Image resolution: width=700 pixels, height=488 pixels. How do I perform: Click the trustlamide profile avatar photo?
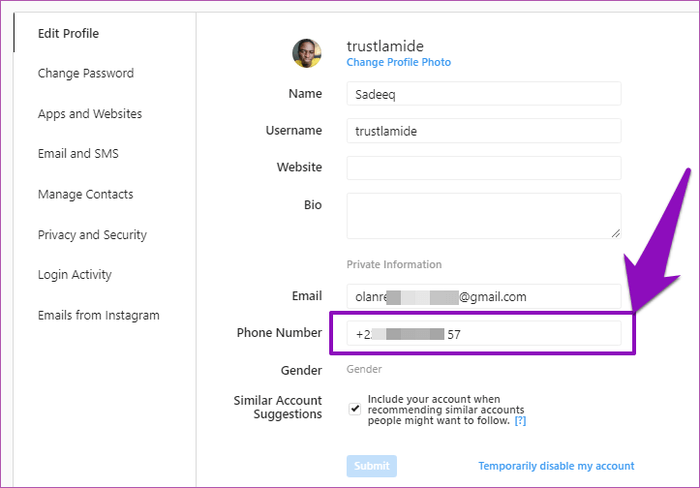307,54
